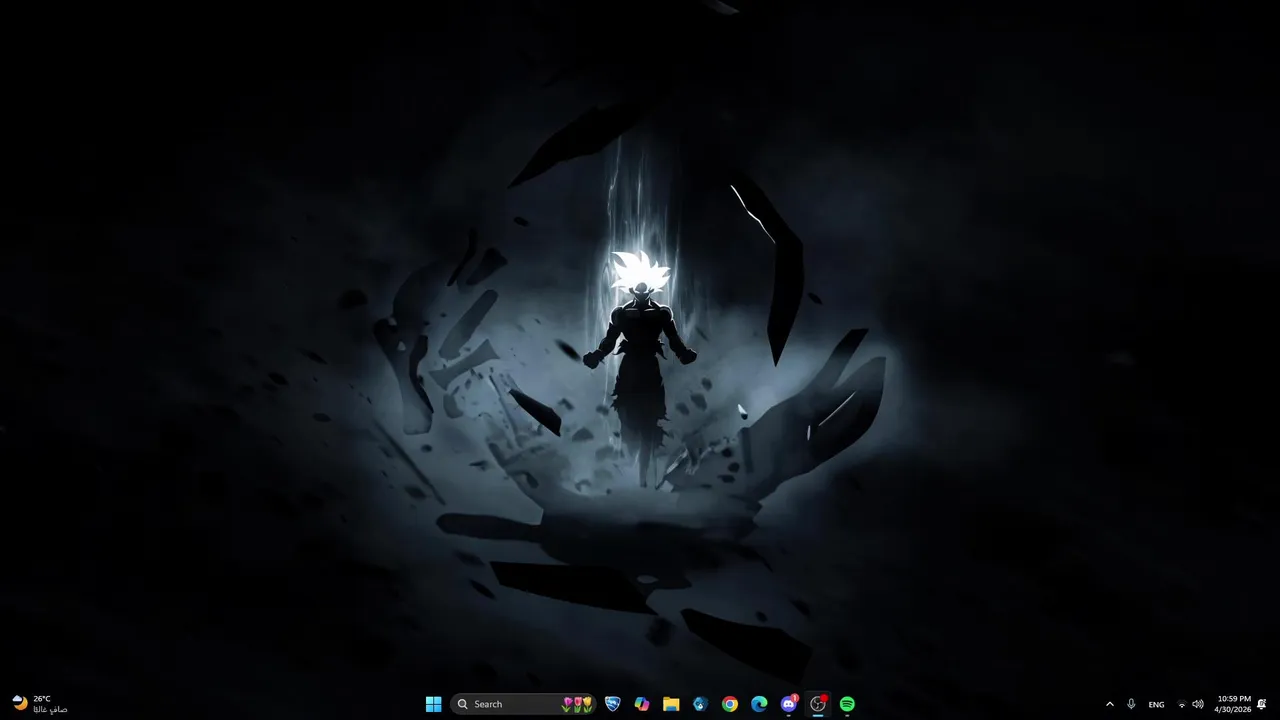
Task: Launch Google Chrome from the taskbar
Action: (x=730, y=704)
